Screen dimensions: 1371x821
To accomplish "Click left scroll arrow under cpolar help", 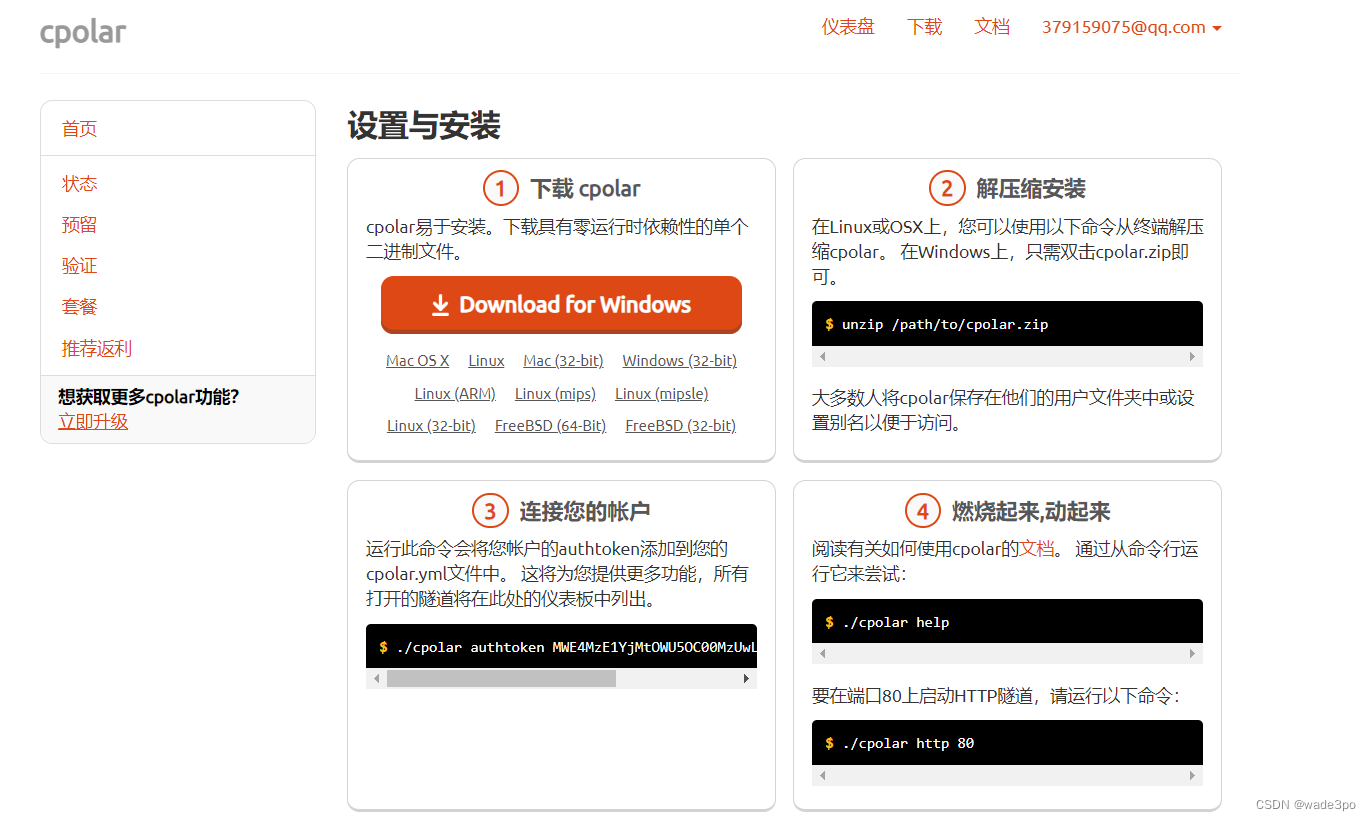I will point(823,655).
